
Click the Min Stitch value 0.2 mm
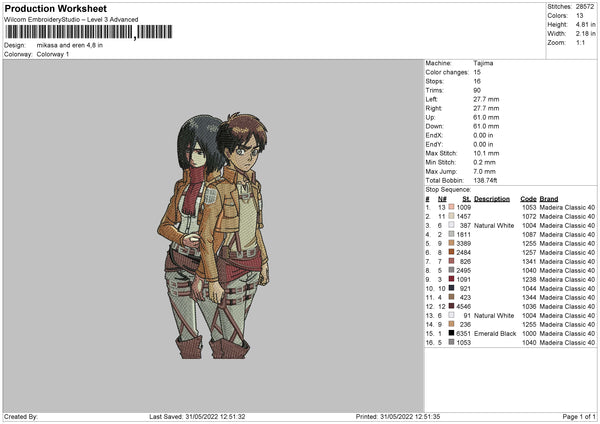(484, 162)
